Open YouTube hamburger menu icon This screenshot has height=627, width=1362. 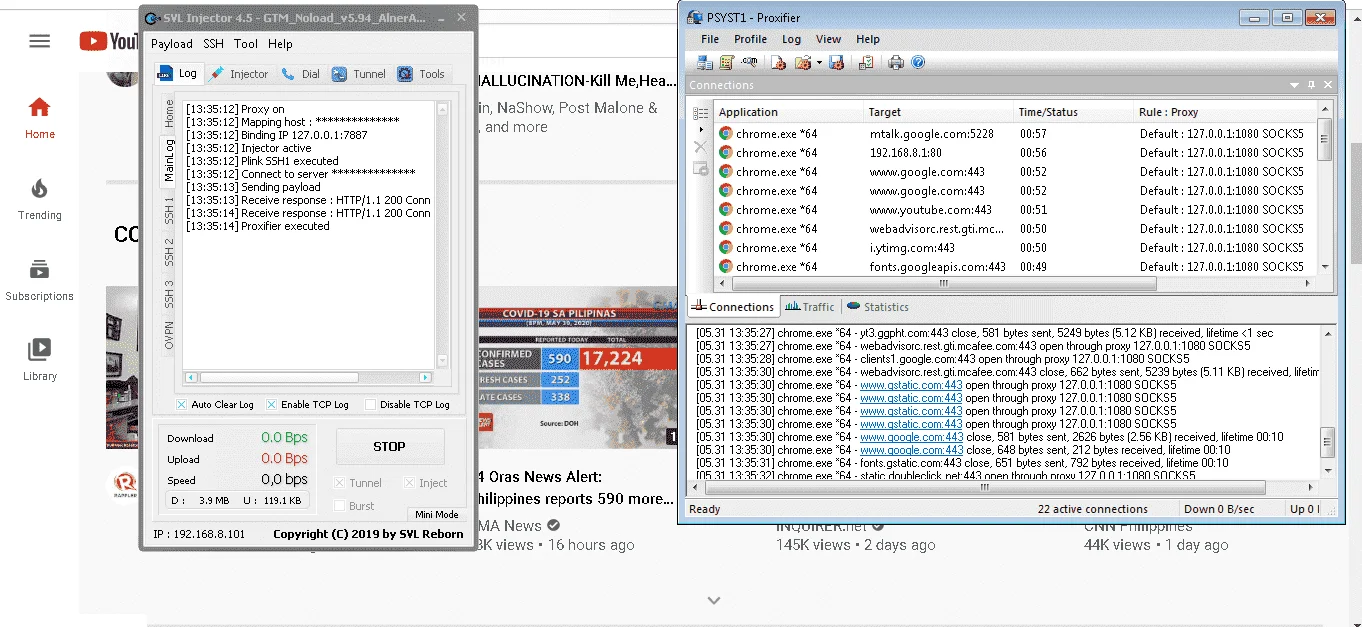click(x=40, y=41)
